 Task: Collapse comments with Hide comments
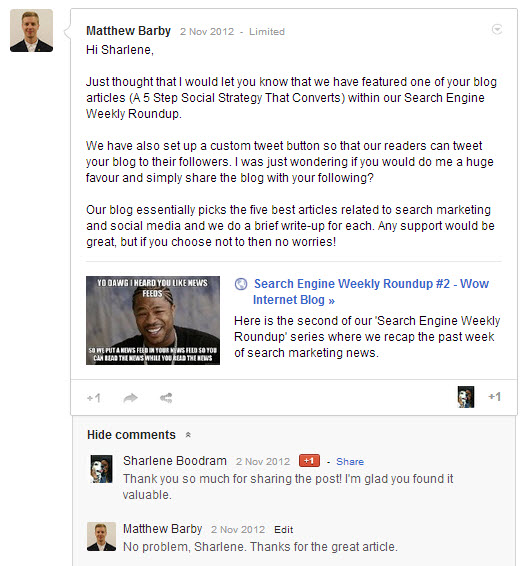tap(131, 435)
